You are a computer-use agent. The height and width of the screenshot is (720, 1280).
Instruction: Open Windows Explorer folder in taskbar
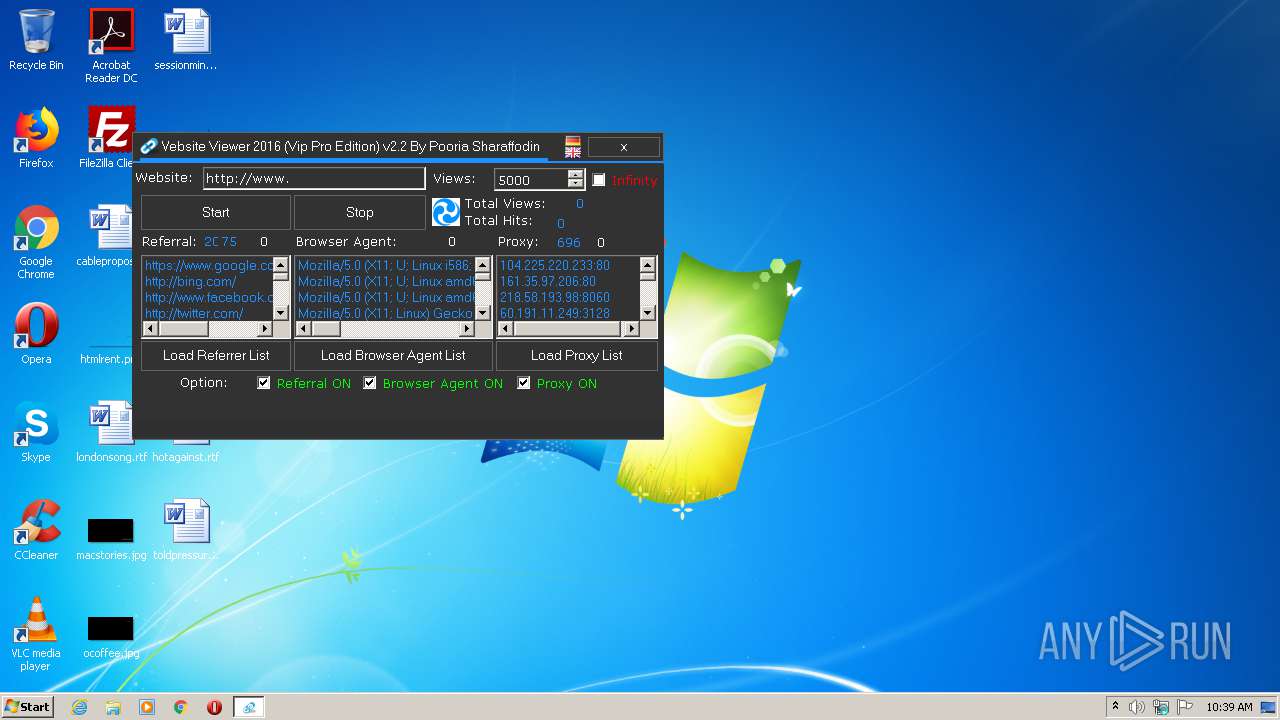tap(113, 707)
